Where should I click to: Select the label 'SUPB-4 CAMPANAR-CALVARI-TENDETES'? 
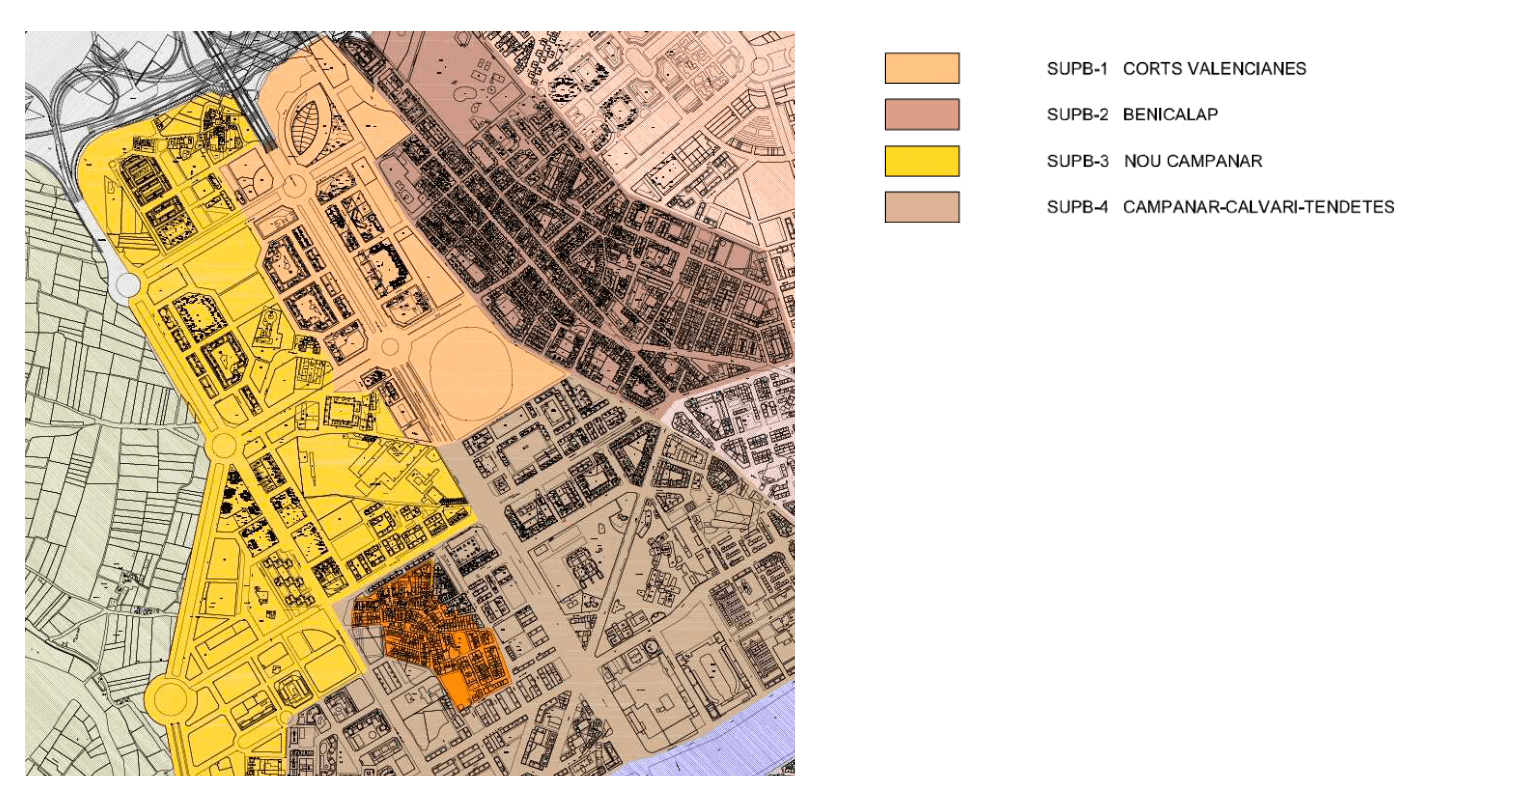point(1220,207)
